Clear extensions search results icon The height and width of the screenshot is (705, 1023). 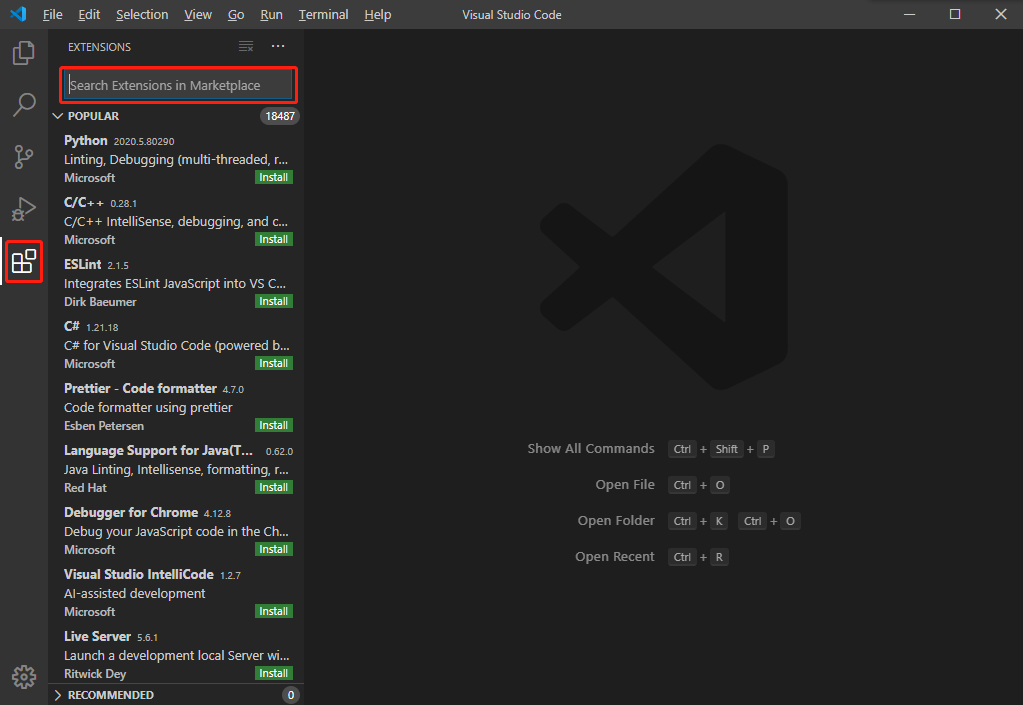[246, 46]
